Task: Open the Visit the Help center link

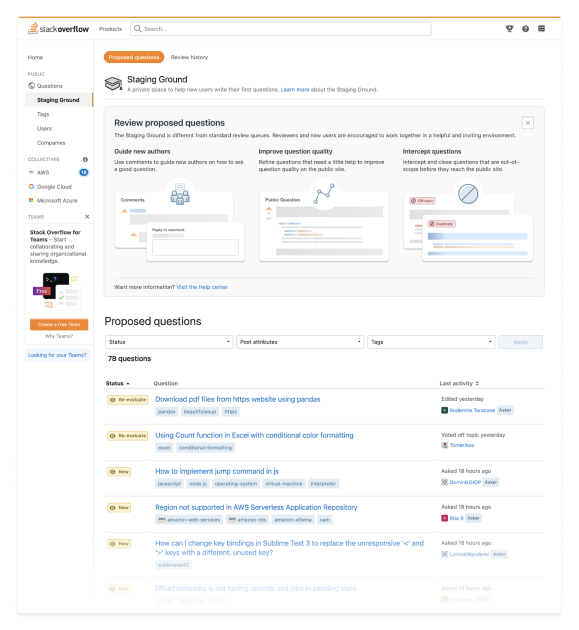Action: coord(202,287)
